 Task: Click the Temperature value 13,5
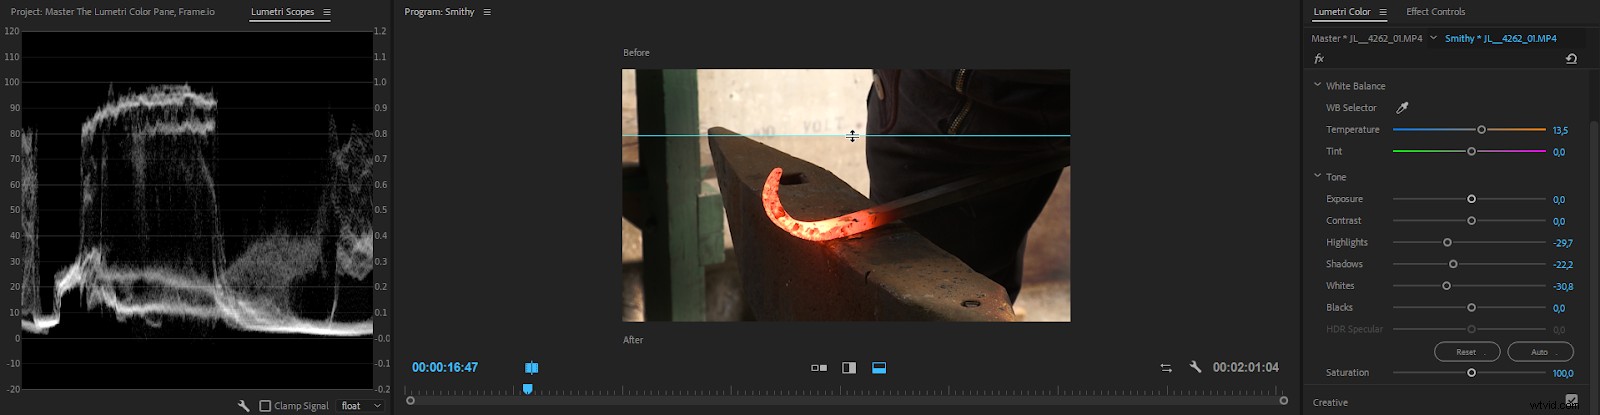click(x=1560, y=131)
